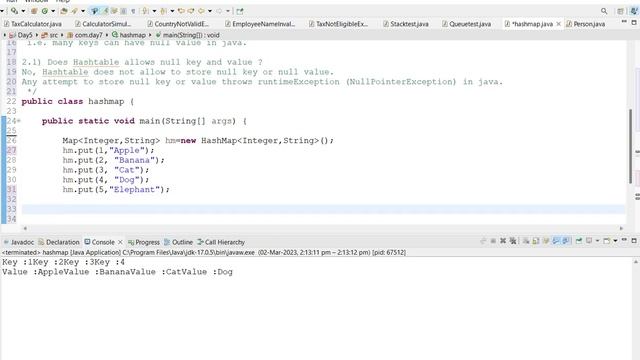Click com.day7 package in breadcrumb
This screenshot has width=640, height=360.
85,35
